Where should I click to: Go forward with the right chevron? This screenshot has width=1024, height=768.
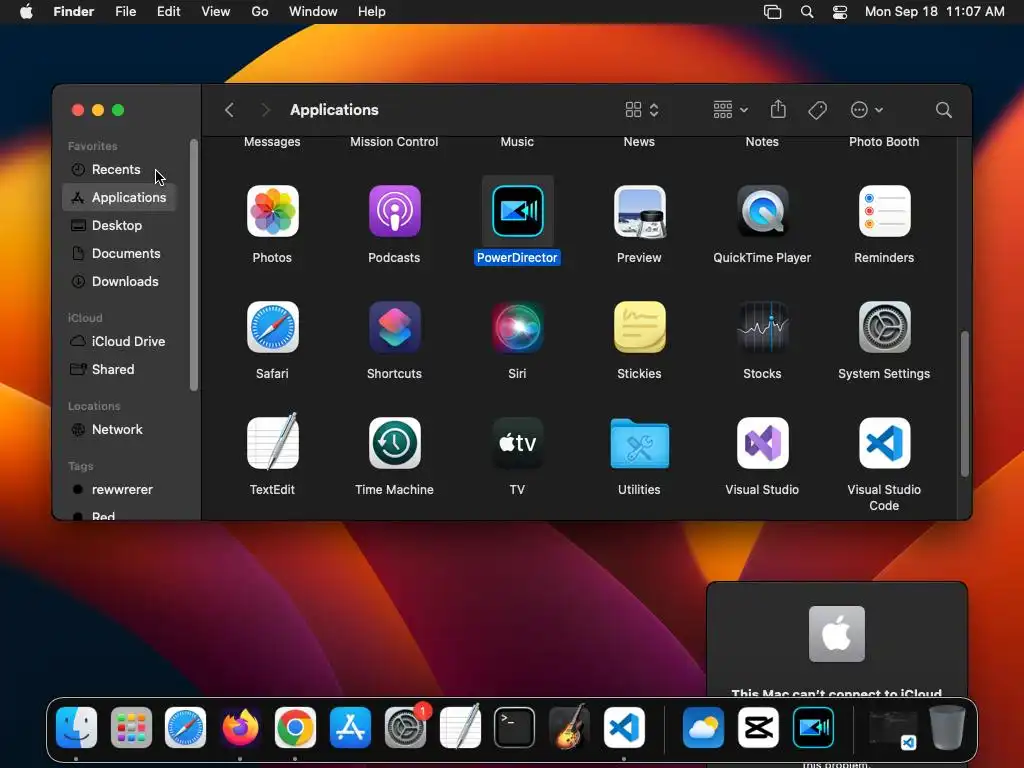click(x=265, y=110)
